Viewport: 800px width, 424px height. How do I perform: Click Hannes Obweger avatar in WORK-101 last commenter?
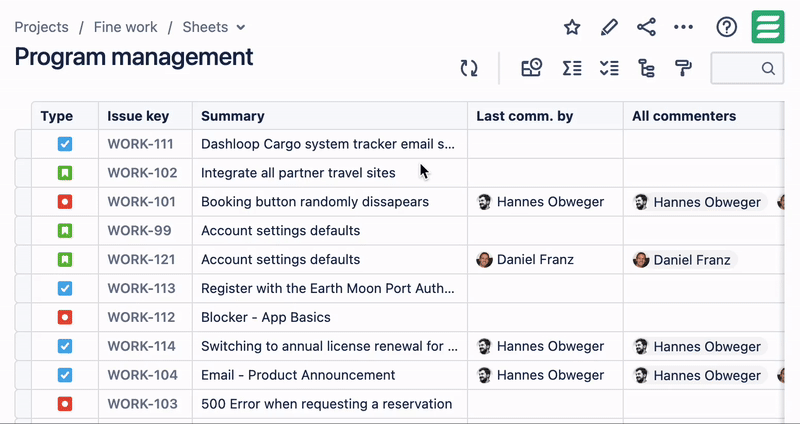(484, 202)
